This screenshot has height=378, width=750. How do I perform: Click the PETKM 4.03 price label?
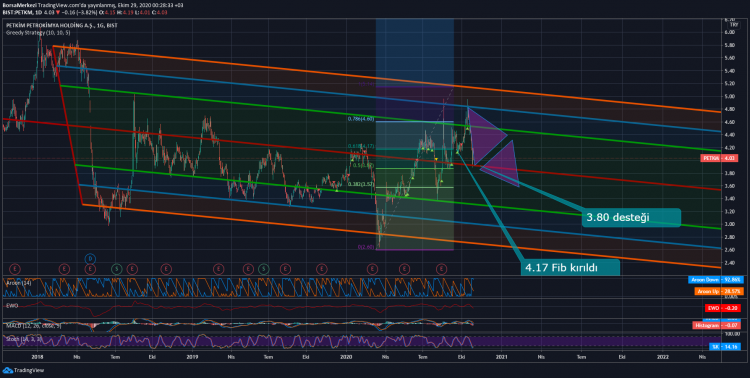(719, 158)
